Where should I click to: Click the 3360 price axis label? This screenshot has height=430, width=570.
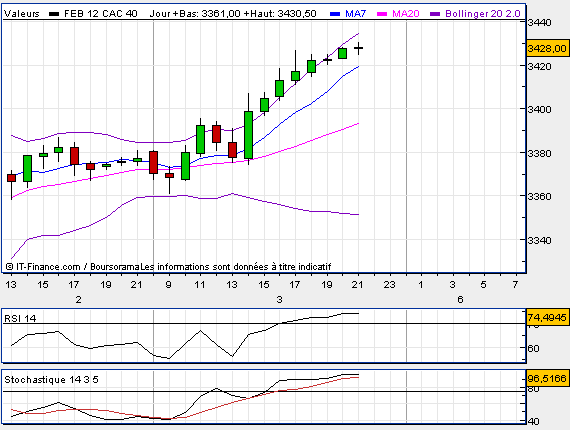[539, 197]
